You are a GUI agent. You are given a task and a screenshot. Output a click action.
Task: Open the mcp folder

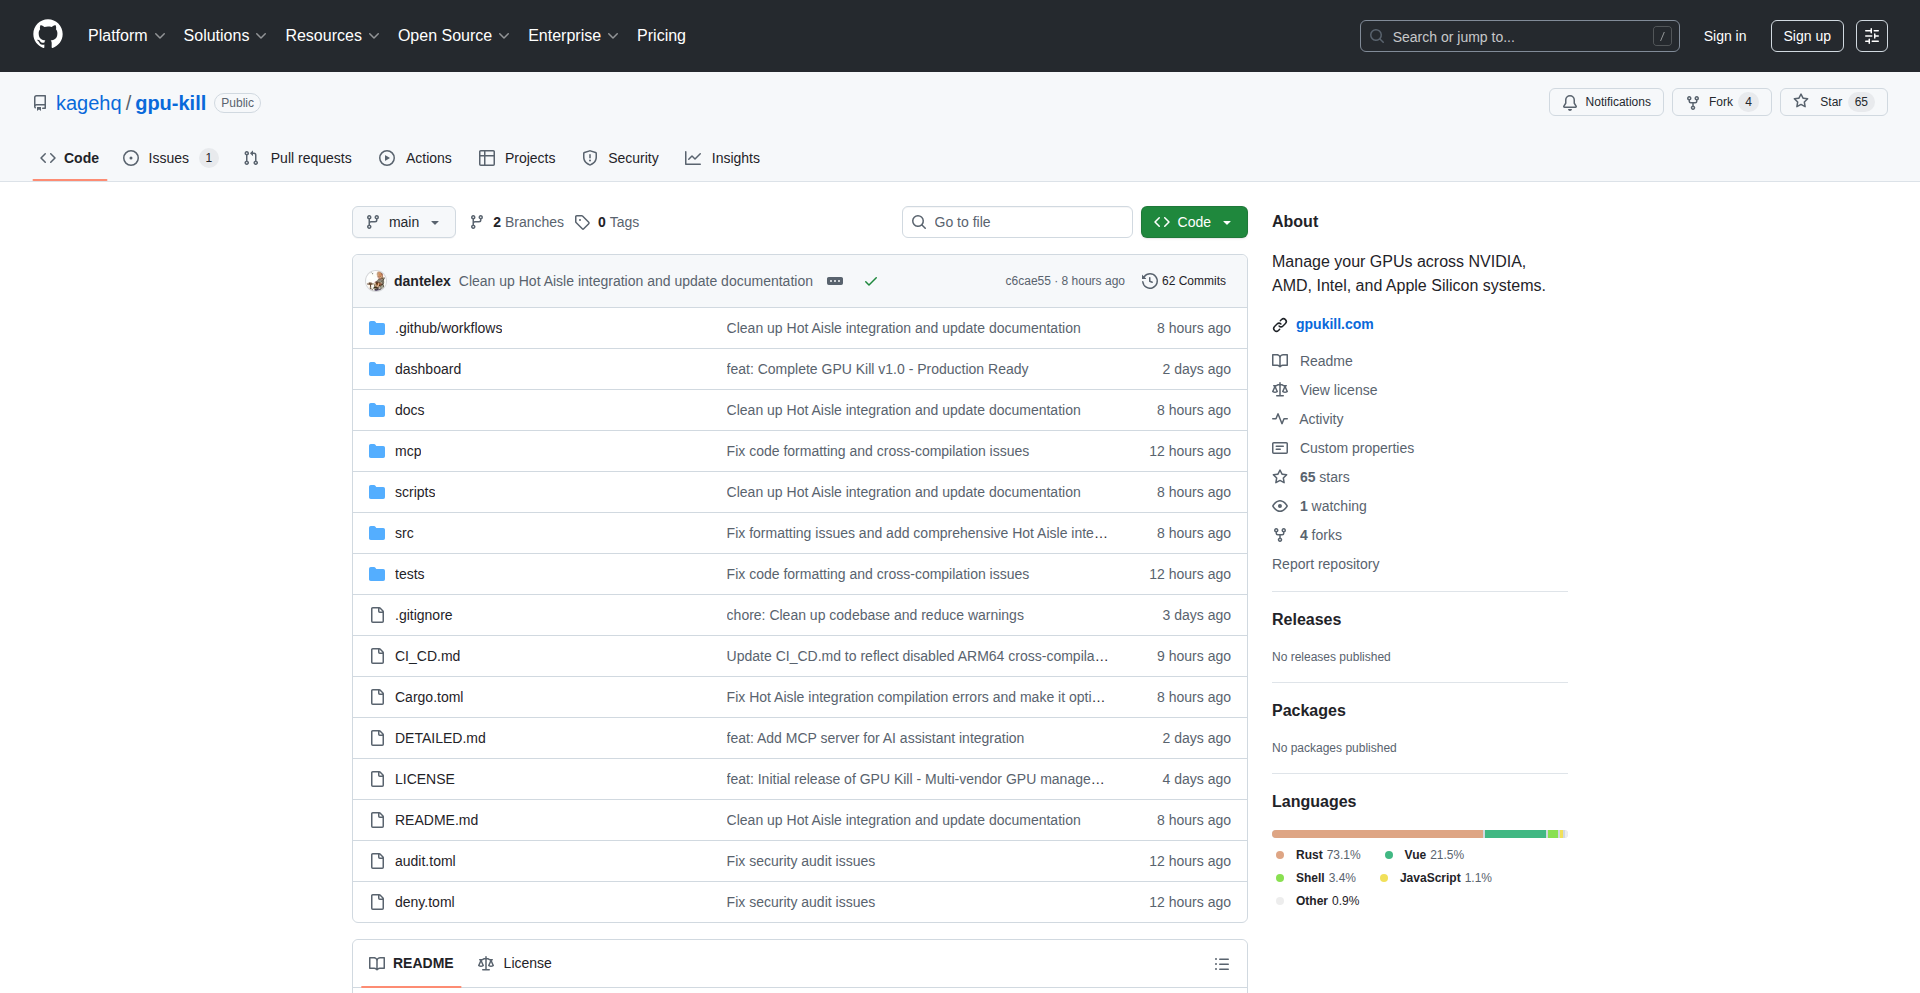click(408, 451)
